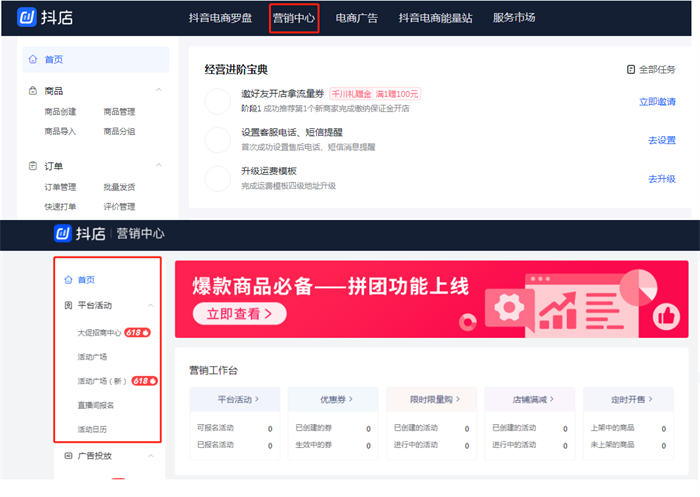Open 评价管理 in the sidebar
The height and width of the screenshot is (497, 700).
119,206
